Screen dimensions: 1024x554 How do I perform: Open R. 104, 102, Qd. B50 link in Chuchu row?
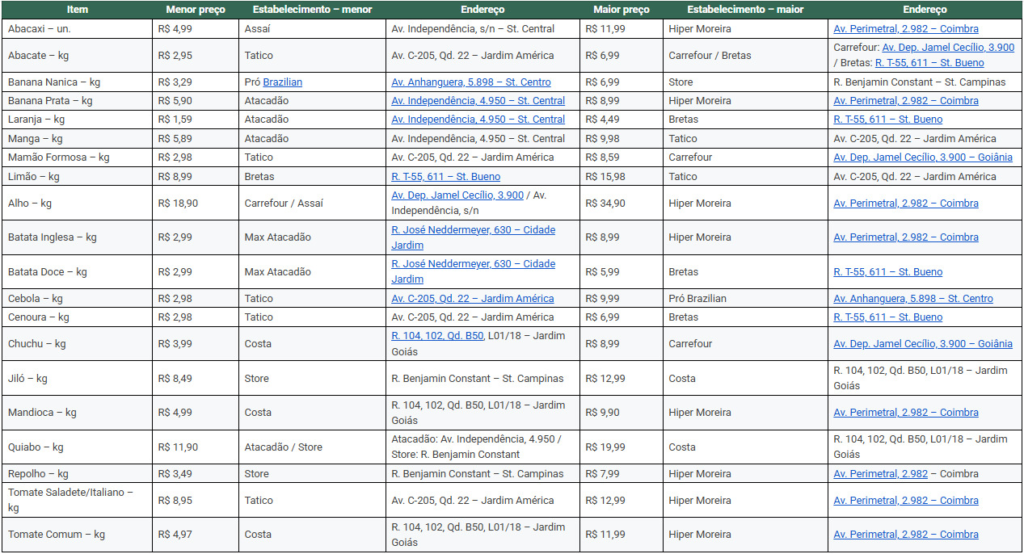click(x=438, y=336)
